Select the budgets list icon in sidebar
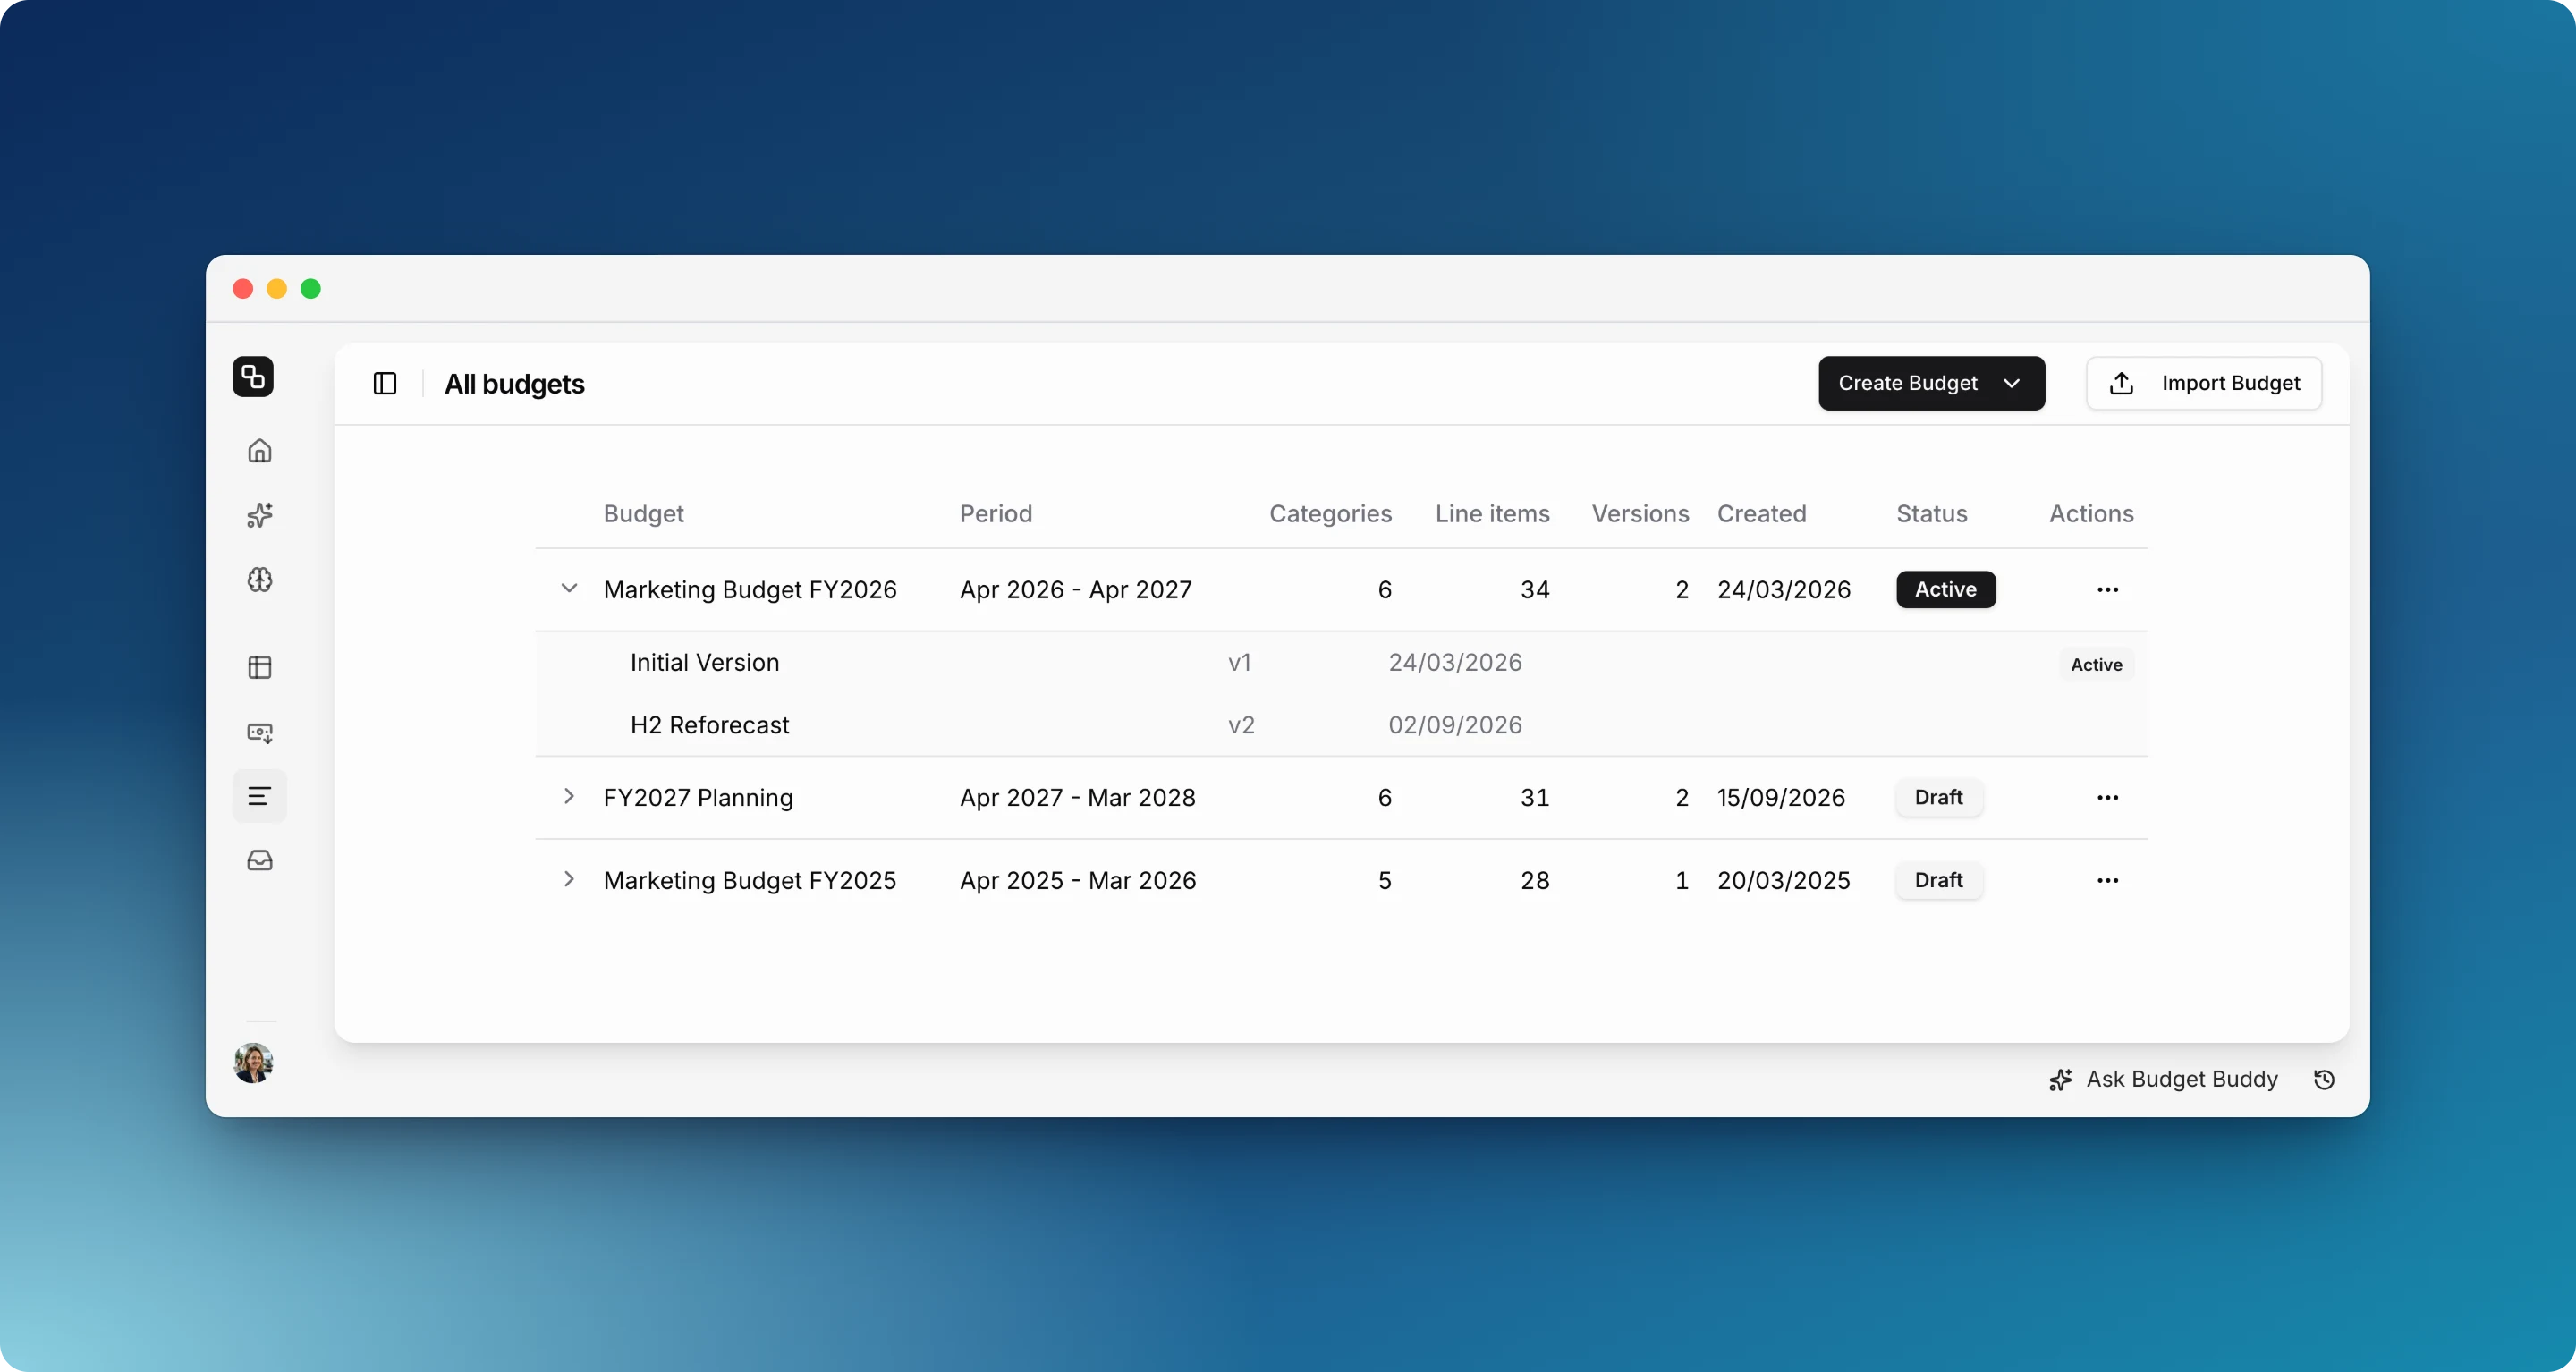2576x1372 pixels. coord(260,796)
